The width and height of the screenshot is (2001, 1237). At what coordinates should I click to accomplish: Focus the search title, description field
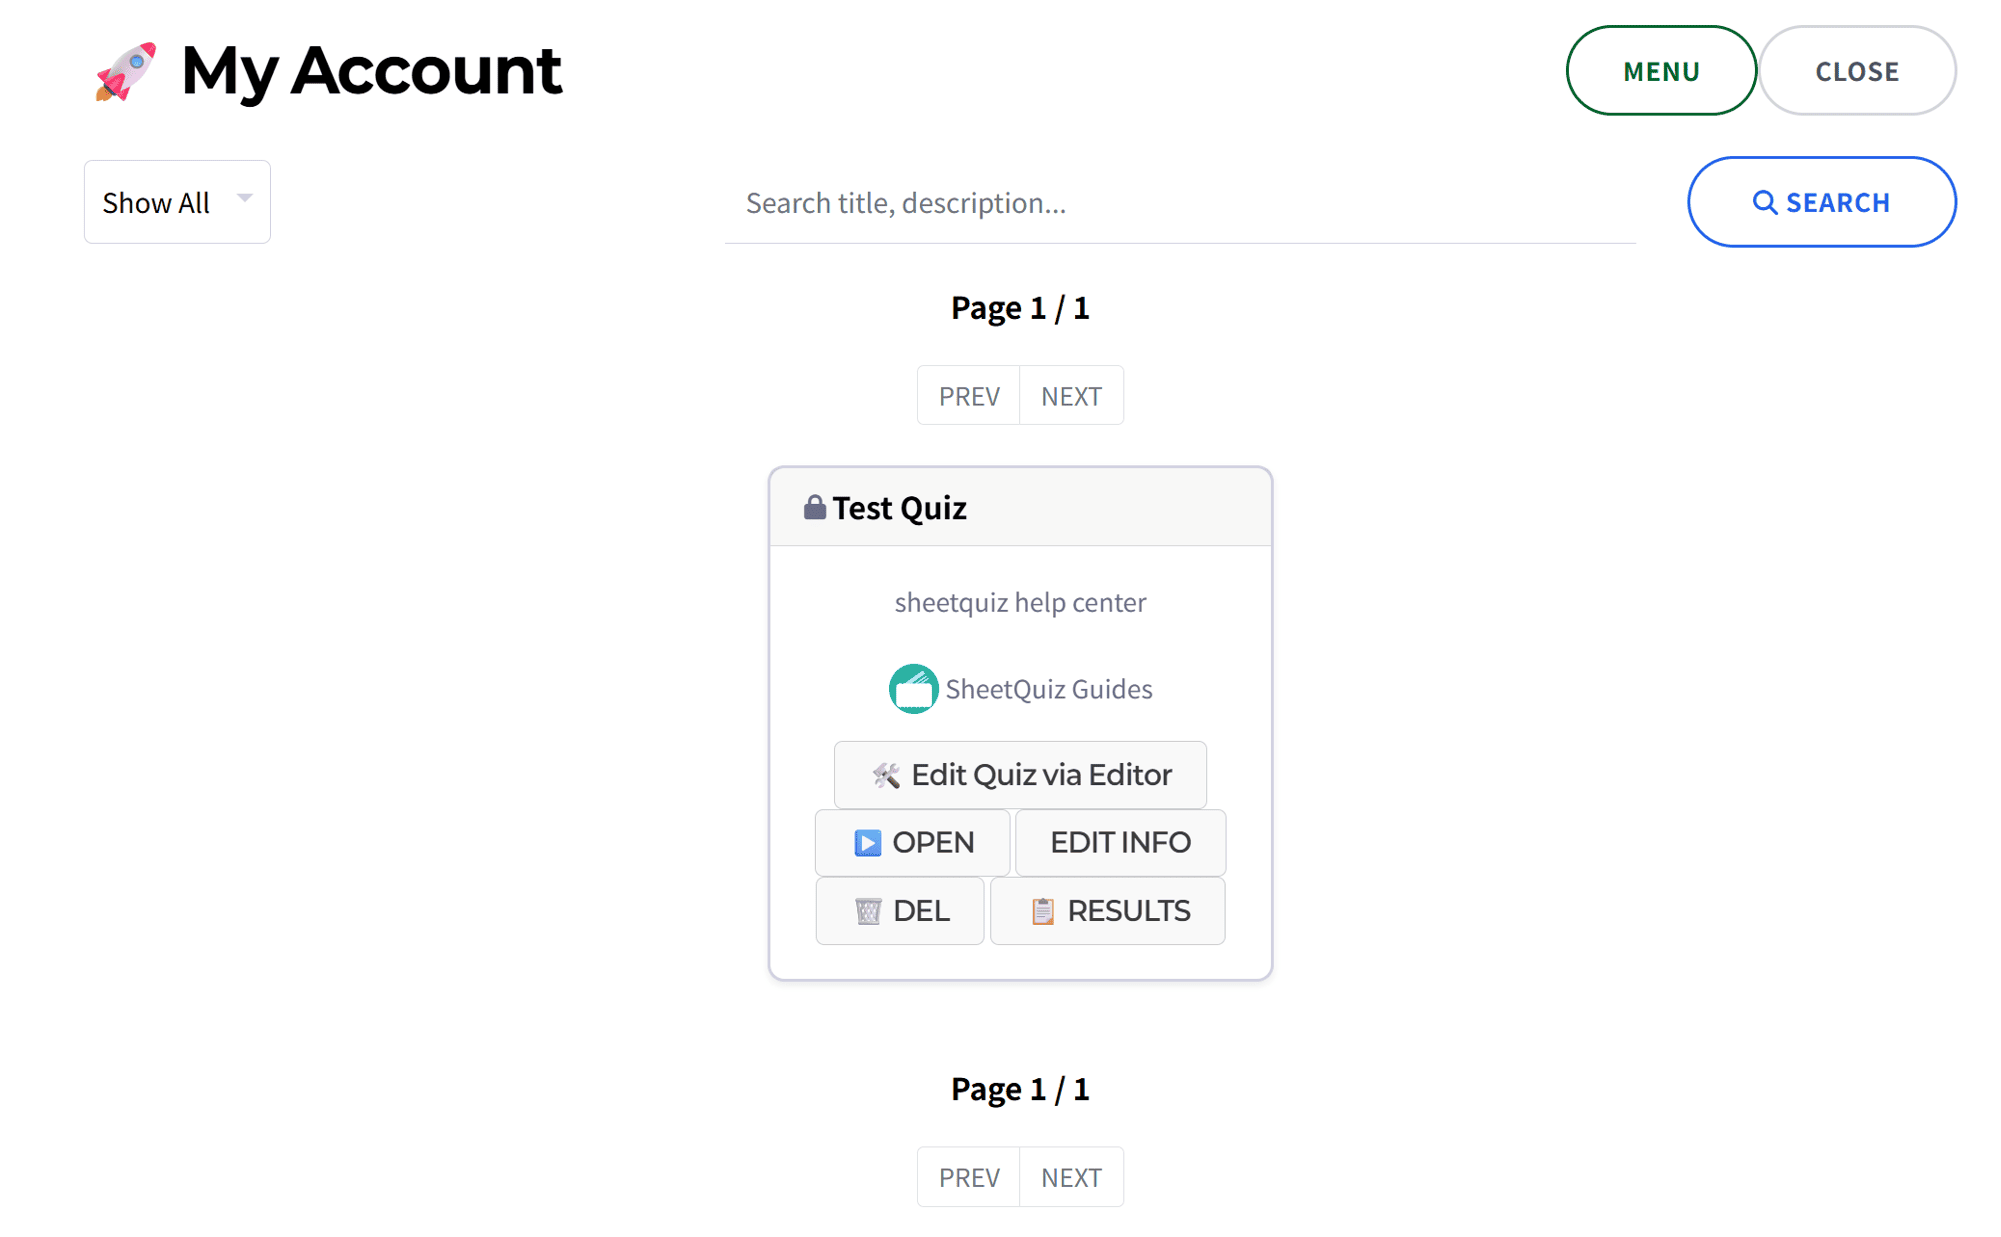point(1180,203)
